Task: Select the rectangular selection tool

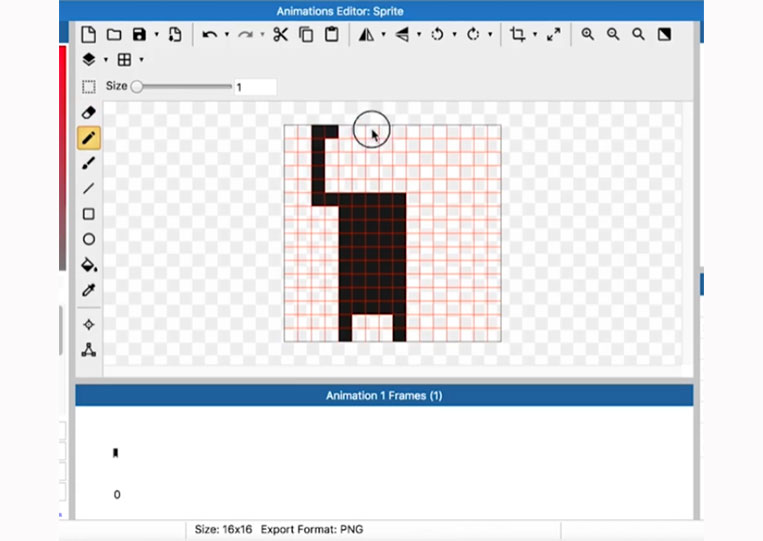Action: click(89, 87)
